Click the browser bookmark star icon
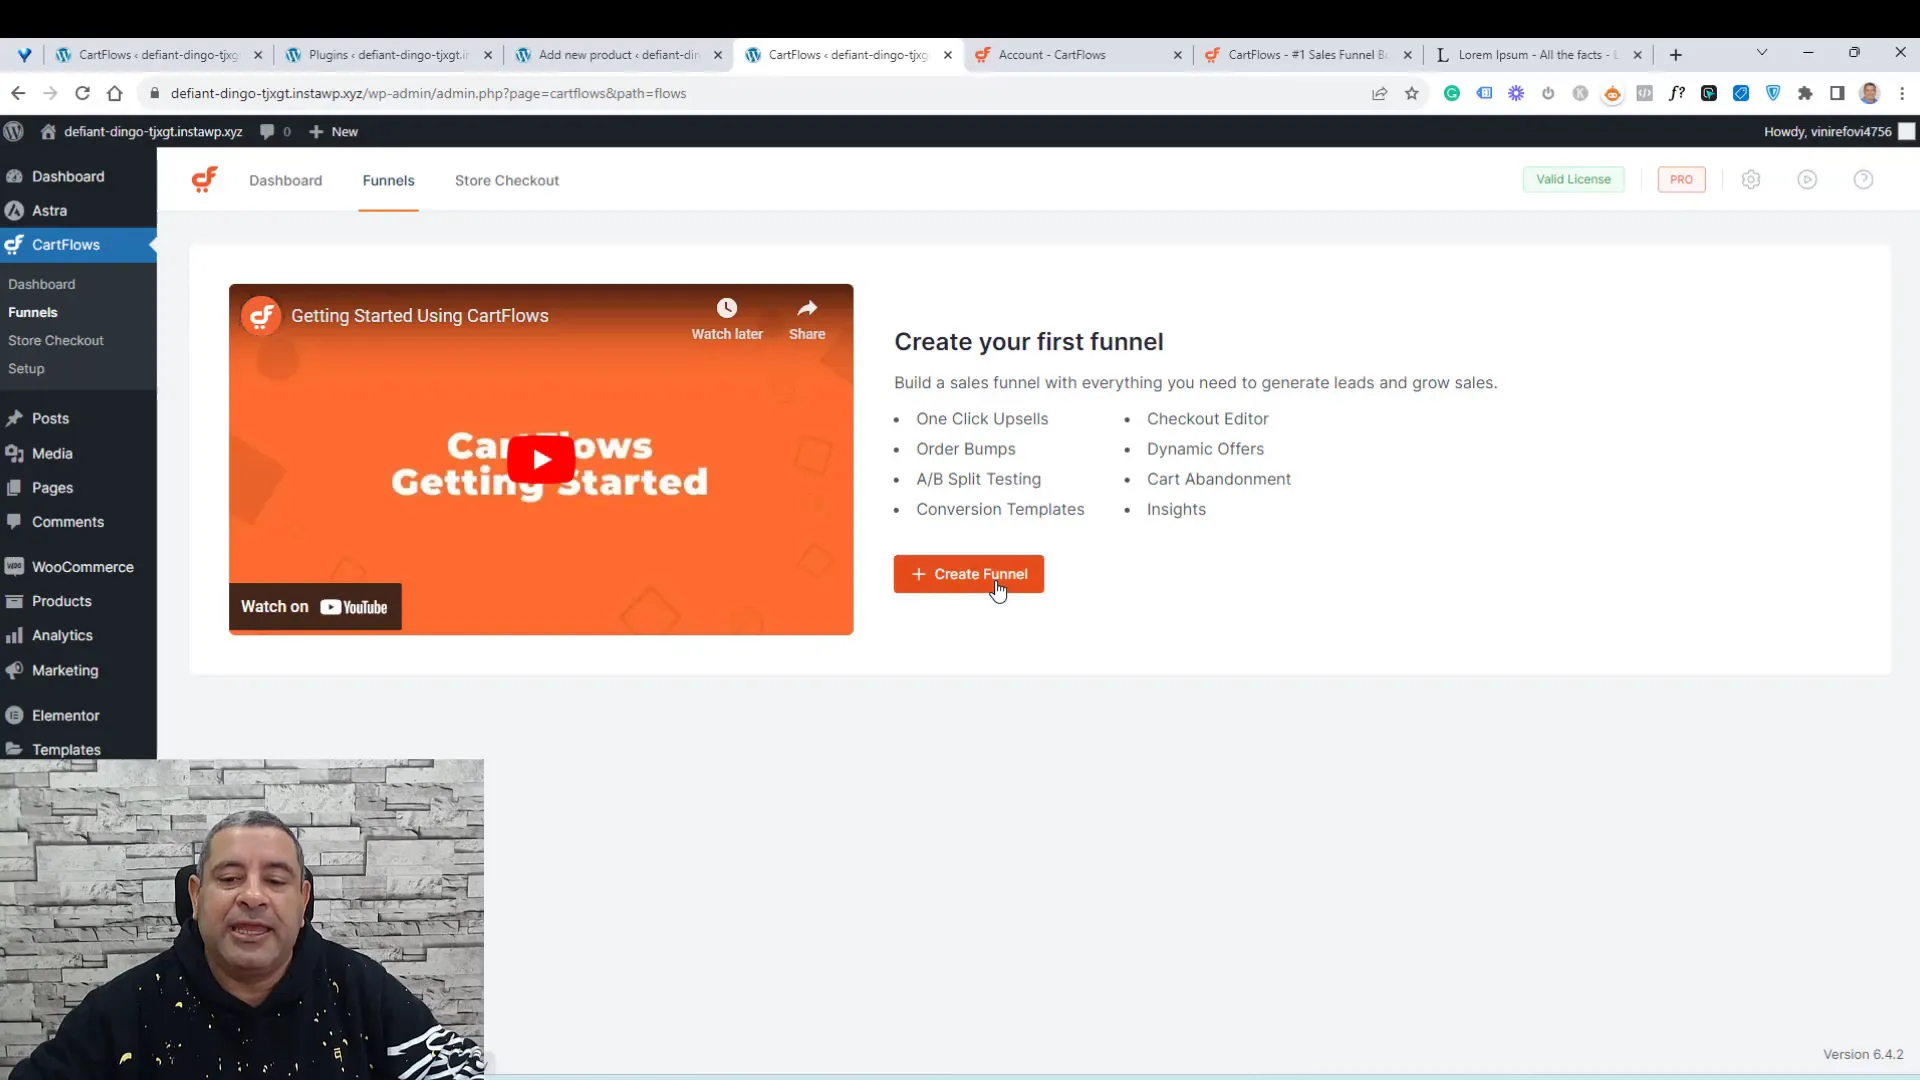1920x1080 pixels. (x=1414, y=92)
